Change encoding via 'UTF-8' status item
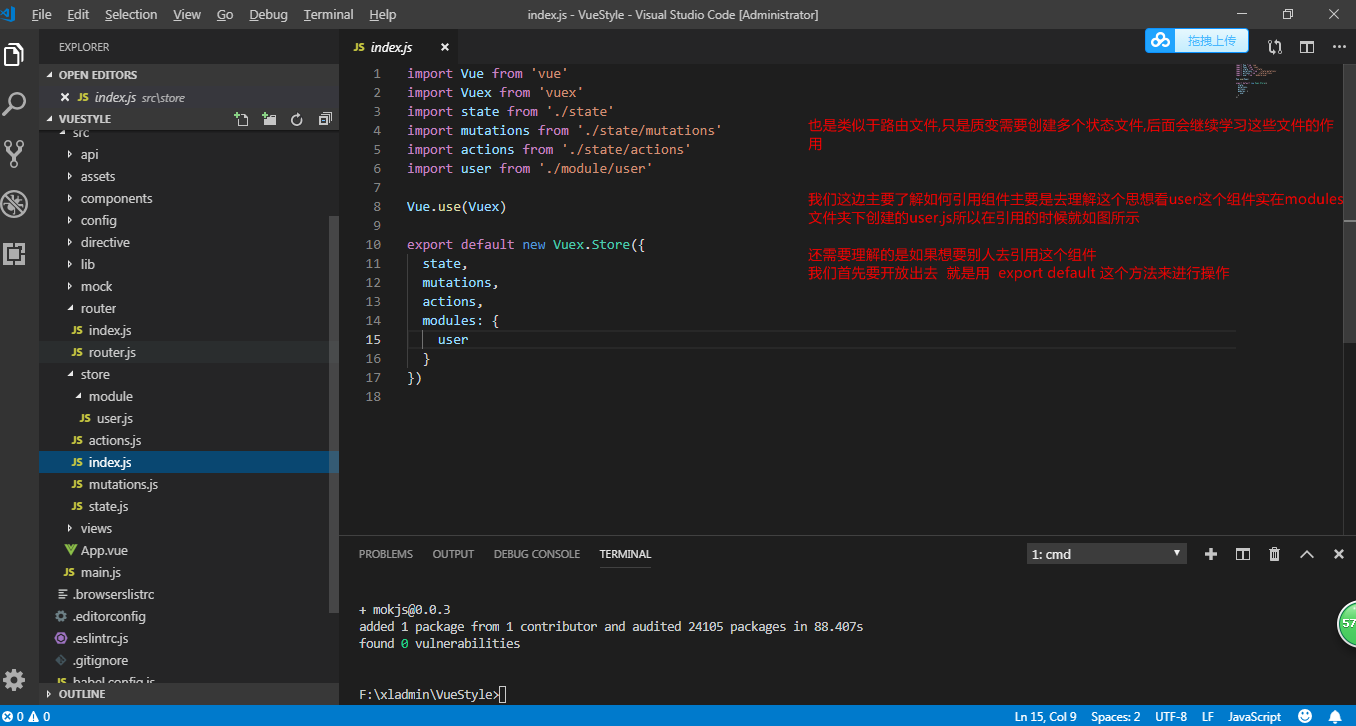 coord(1171,716)
